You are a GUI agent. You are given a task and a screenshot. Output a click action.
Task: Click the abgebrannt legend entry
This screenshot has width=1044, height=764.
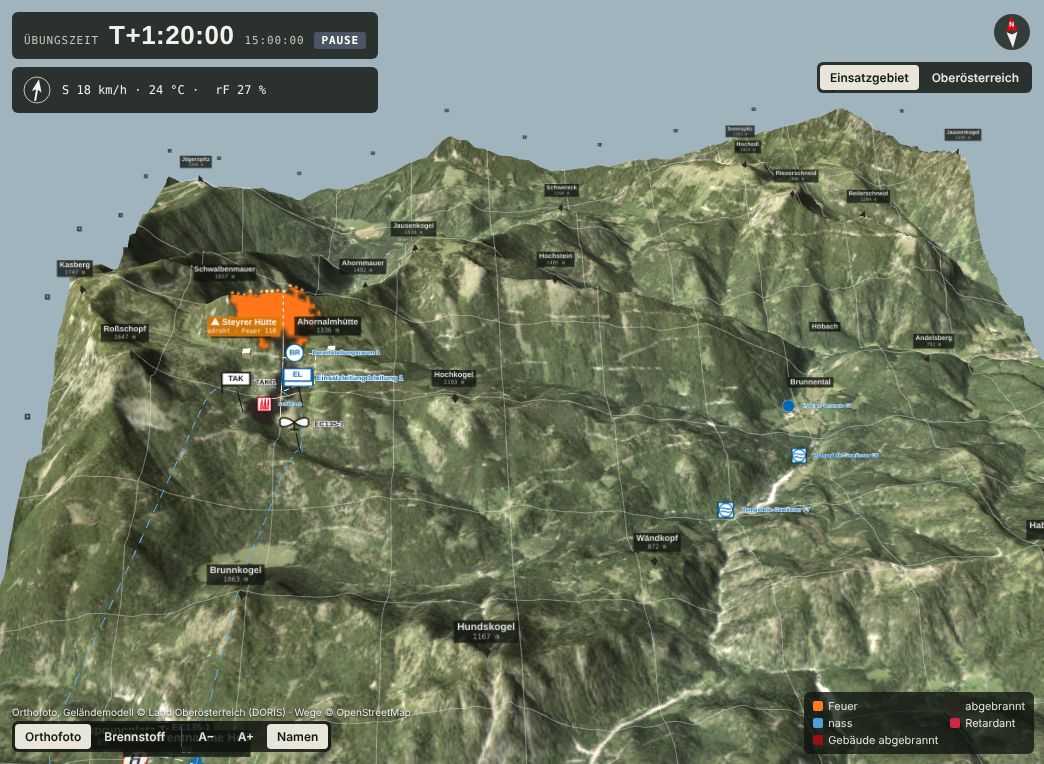(x=989, y=706)
